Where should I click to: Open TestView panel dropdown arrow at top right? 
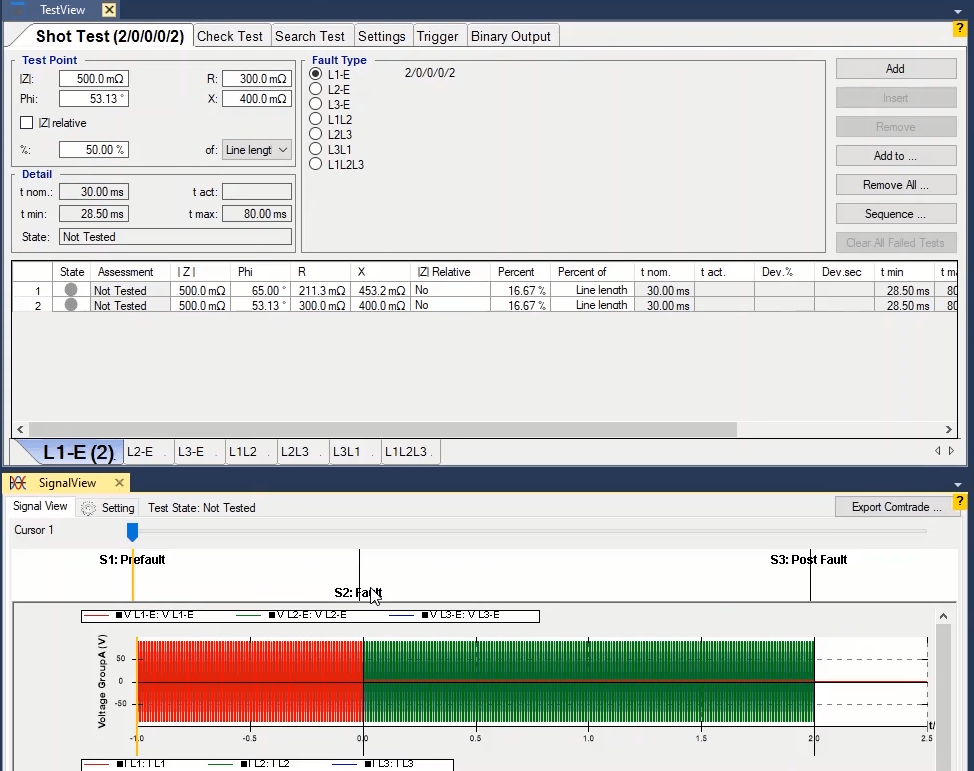click(958, 10)
